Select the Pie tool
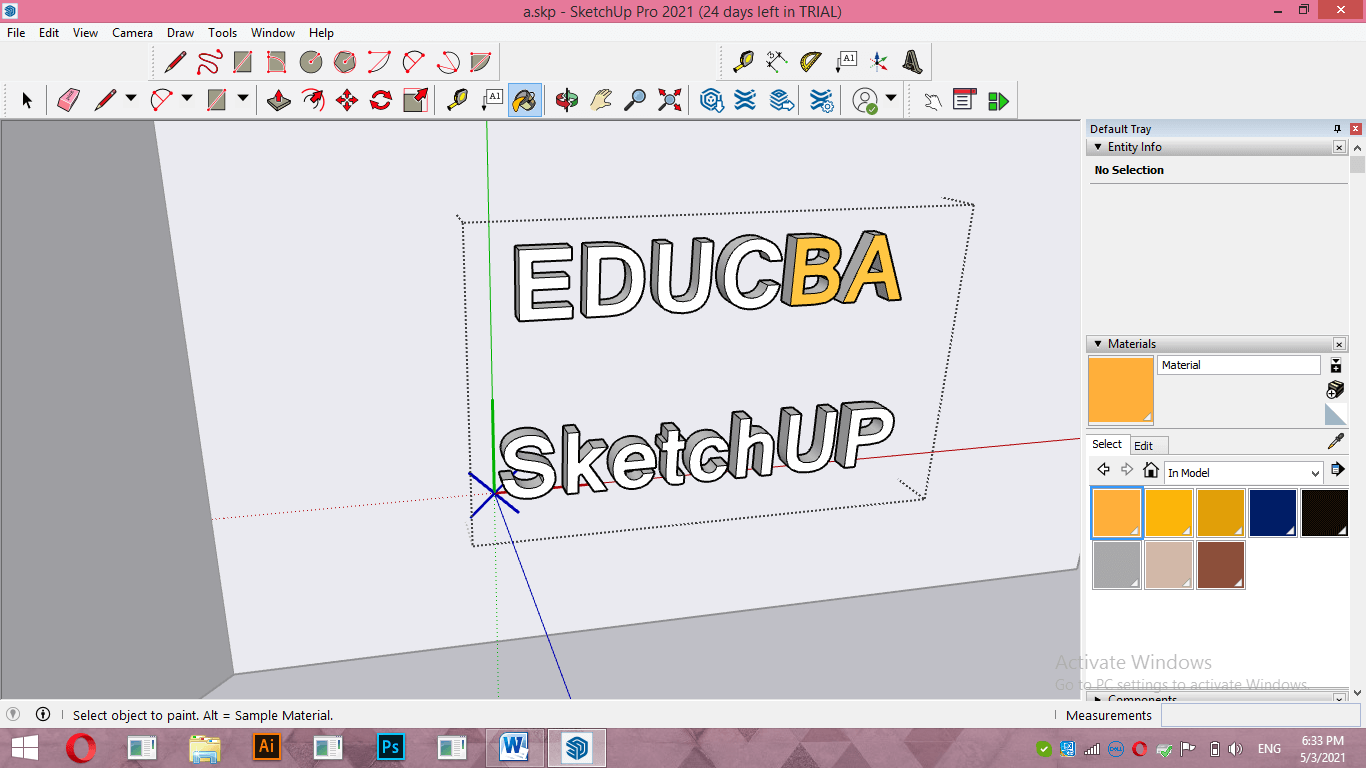The image size is (1366, 768). [x=481, y=62]
